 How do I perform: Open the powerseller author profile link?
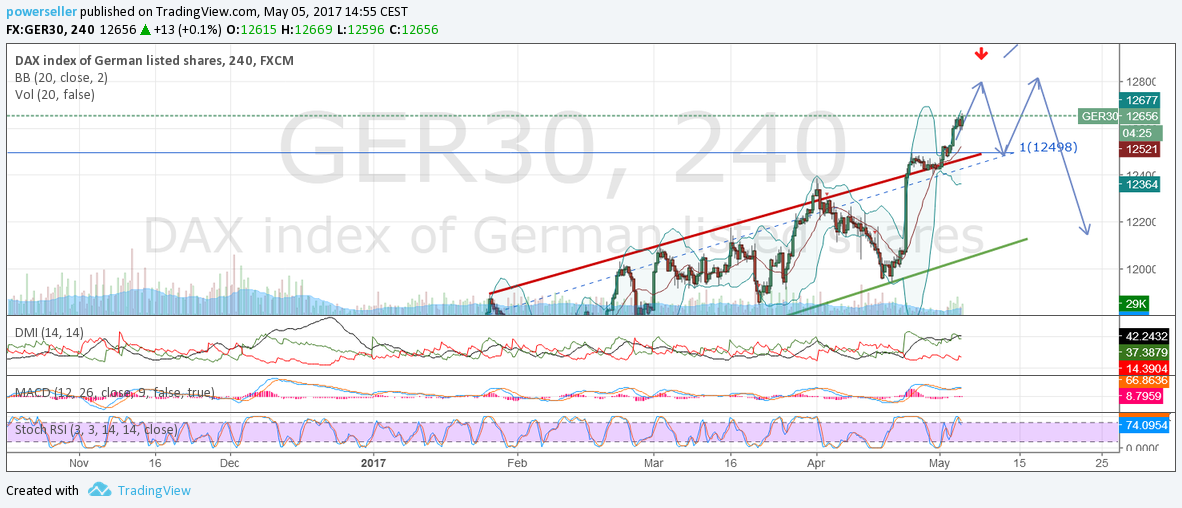point(41,12)
